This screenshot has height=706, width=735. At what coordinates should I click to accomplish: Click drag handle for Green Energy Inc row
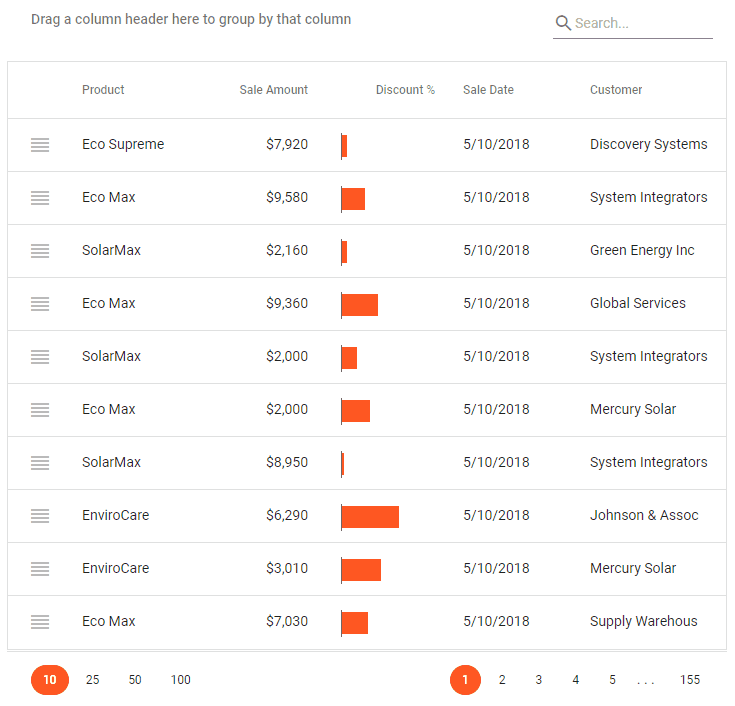(x=40, y=251)
